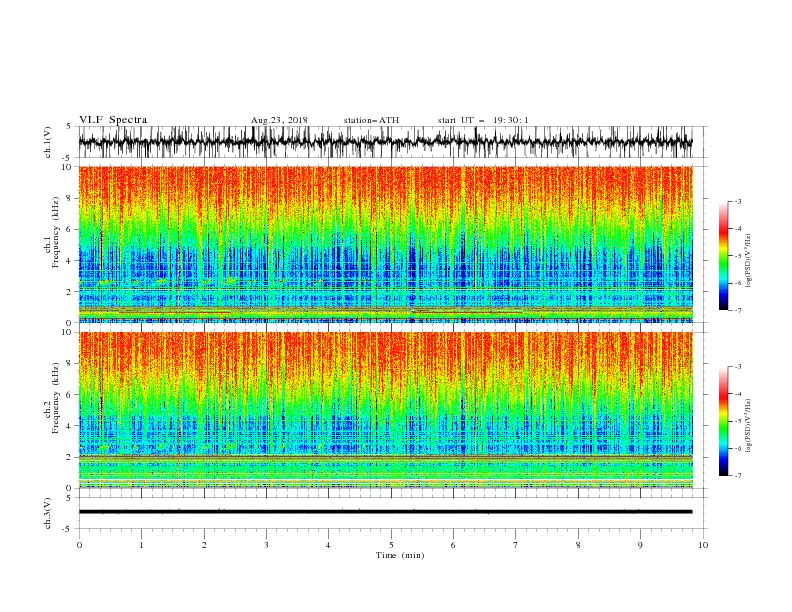This screenshot has width=792, height=612.
Task: Click the "4" kHz tick on ch.2 frequency axis
Action: pos(70,426)
